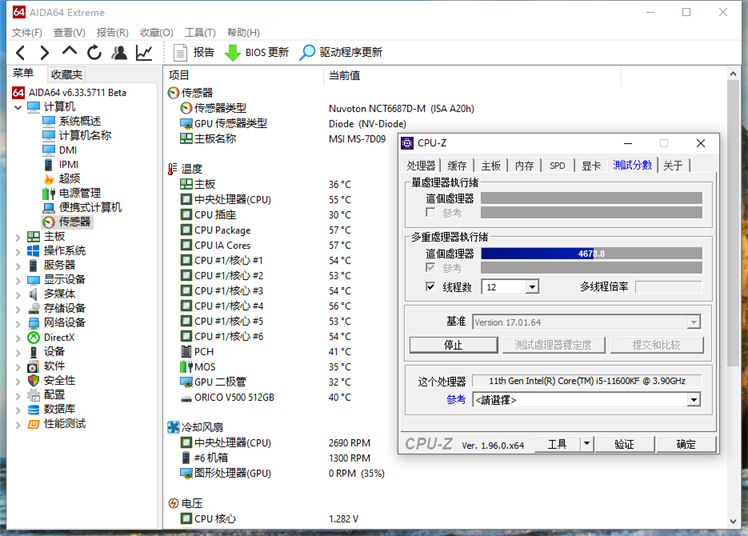Click AIDA64 vertical scrollbar down arrow
The image size is (748, 536).
(733, 522)
